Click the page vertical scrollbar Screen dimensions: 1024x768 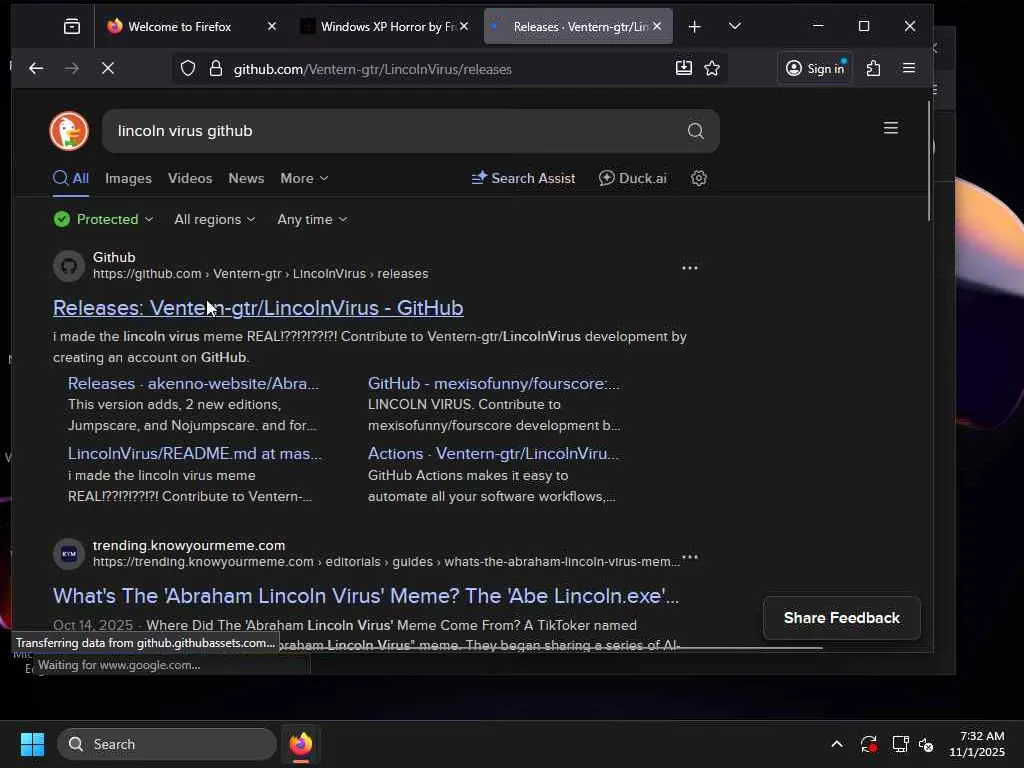[929, 161]
